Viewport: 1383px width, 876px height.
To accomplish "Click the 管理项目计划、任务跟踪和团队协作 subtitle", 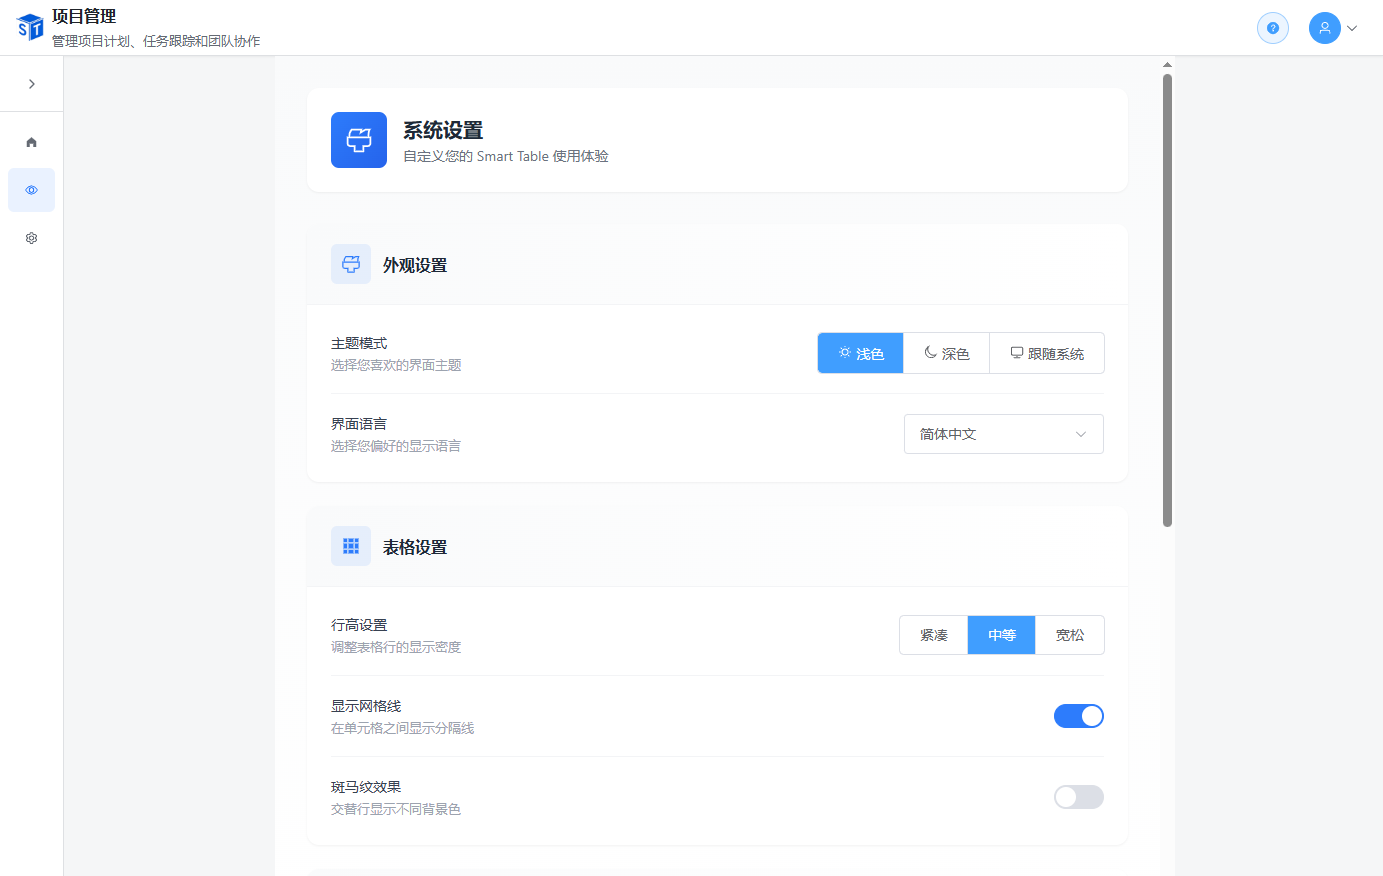I will point(156,41).
